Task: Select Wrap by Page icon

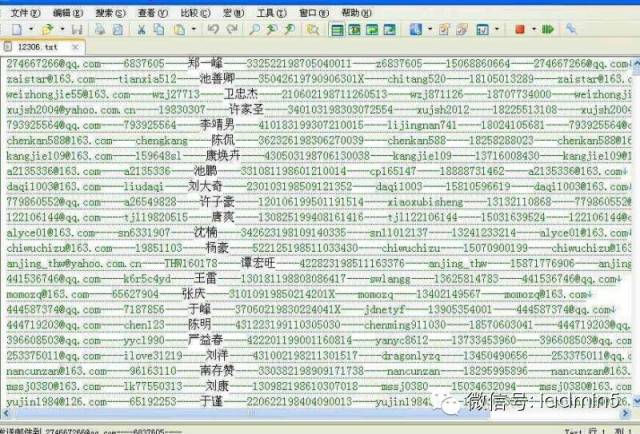Action: tap(389, 30)
